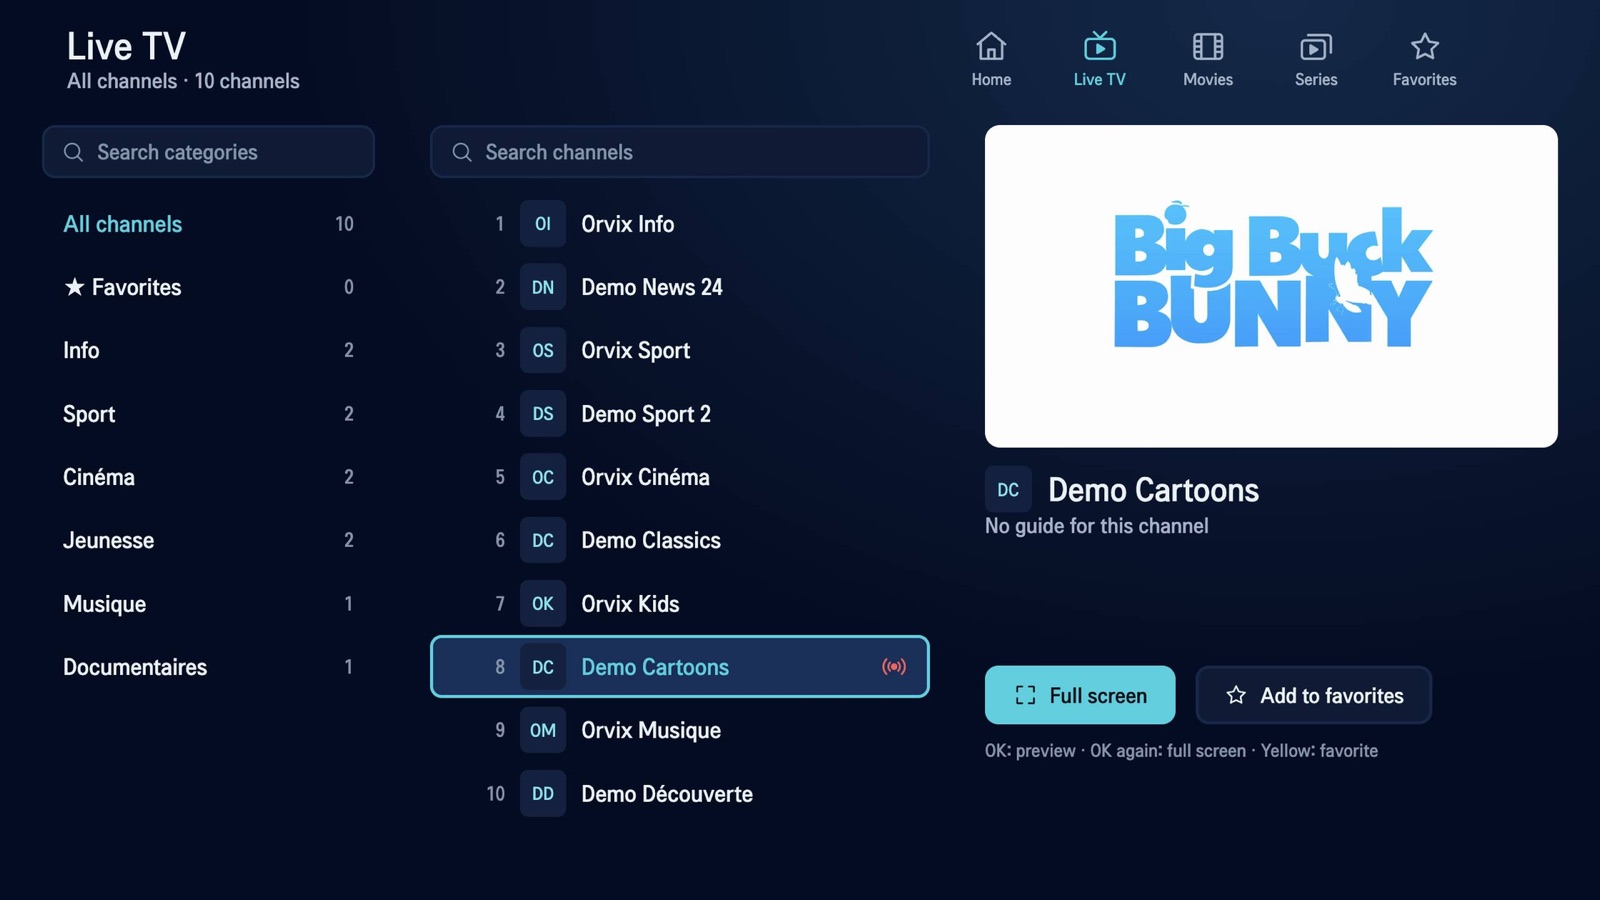Open the Series icon in the top navigation
Image resolution: width=1600 pixels, height=900 pixels.
tap(1316, 47)
